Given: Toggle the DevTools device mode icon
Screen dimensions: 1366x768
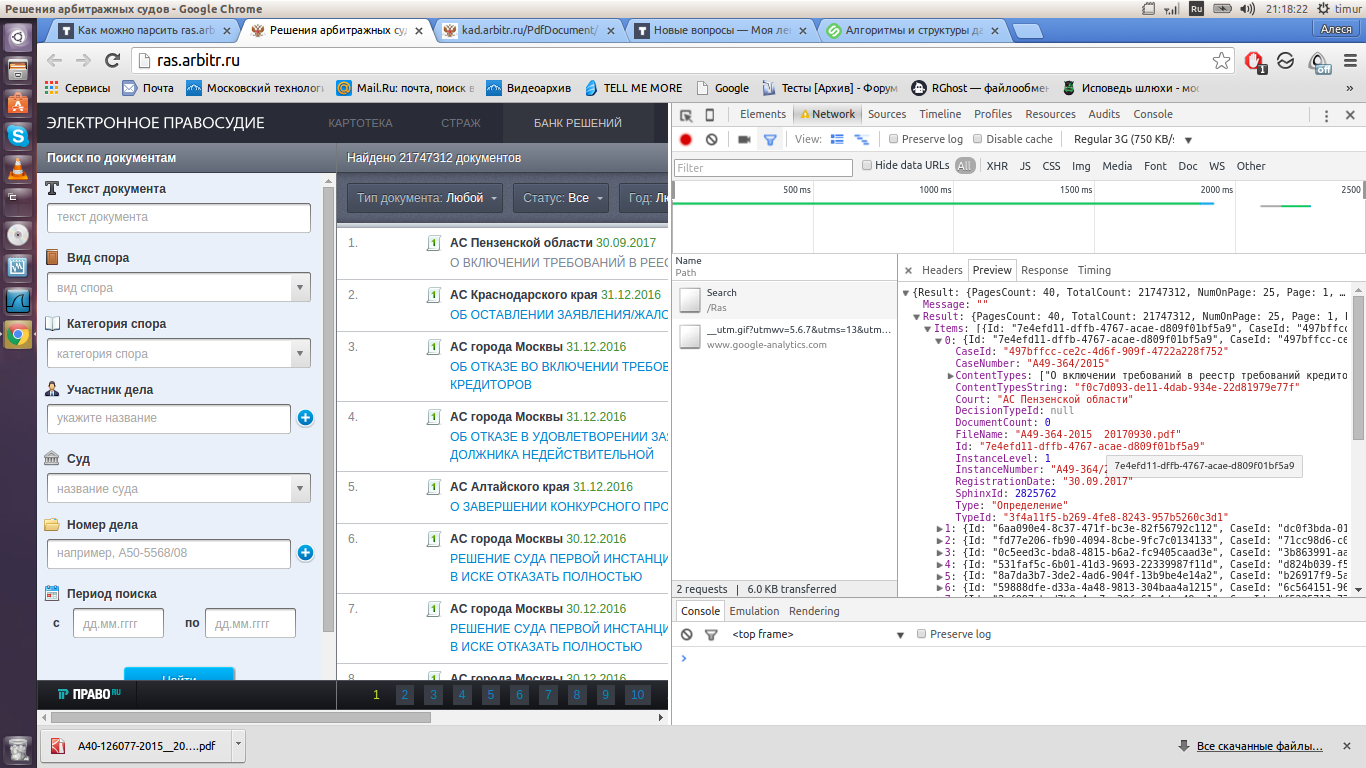Looking at the screenshot, I should pos(710,114).
